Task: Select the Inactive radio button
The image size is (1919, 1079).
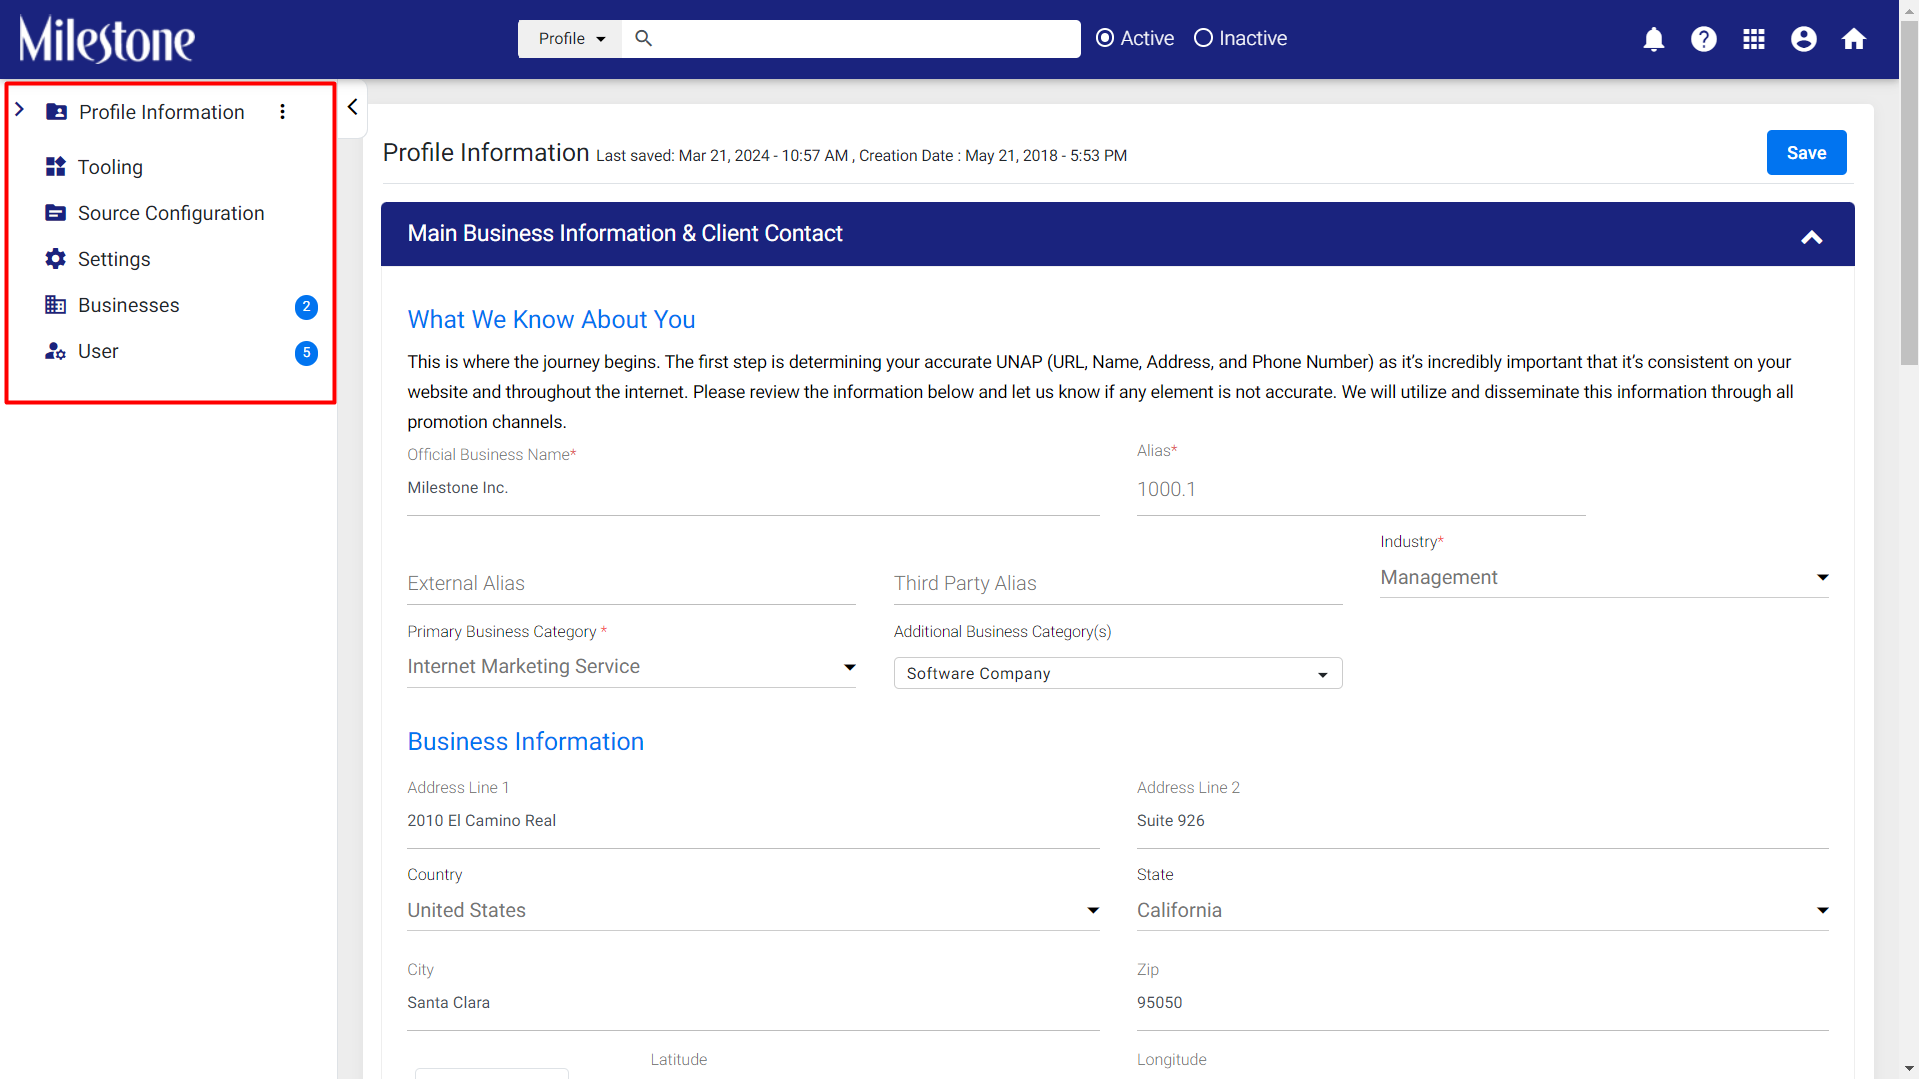Action: click(1204, 38)
